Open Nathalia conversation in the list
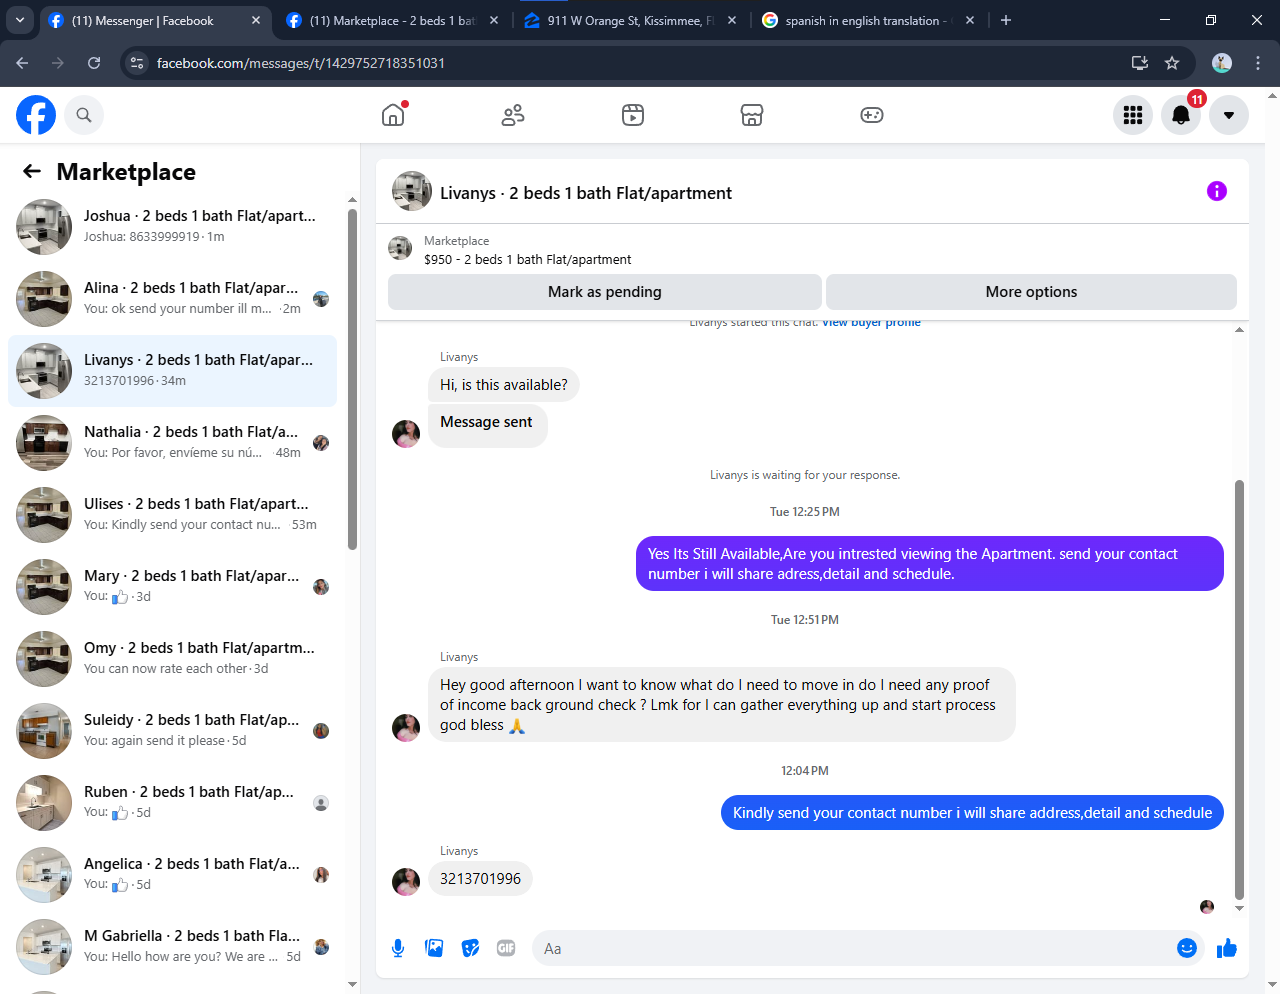The width and height of the screenshot is (1280, 994). (172, 443)
